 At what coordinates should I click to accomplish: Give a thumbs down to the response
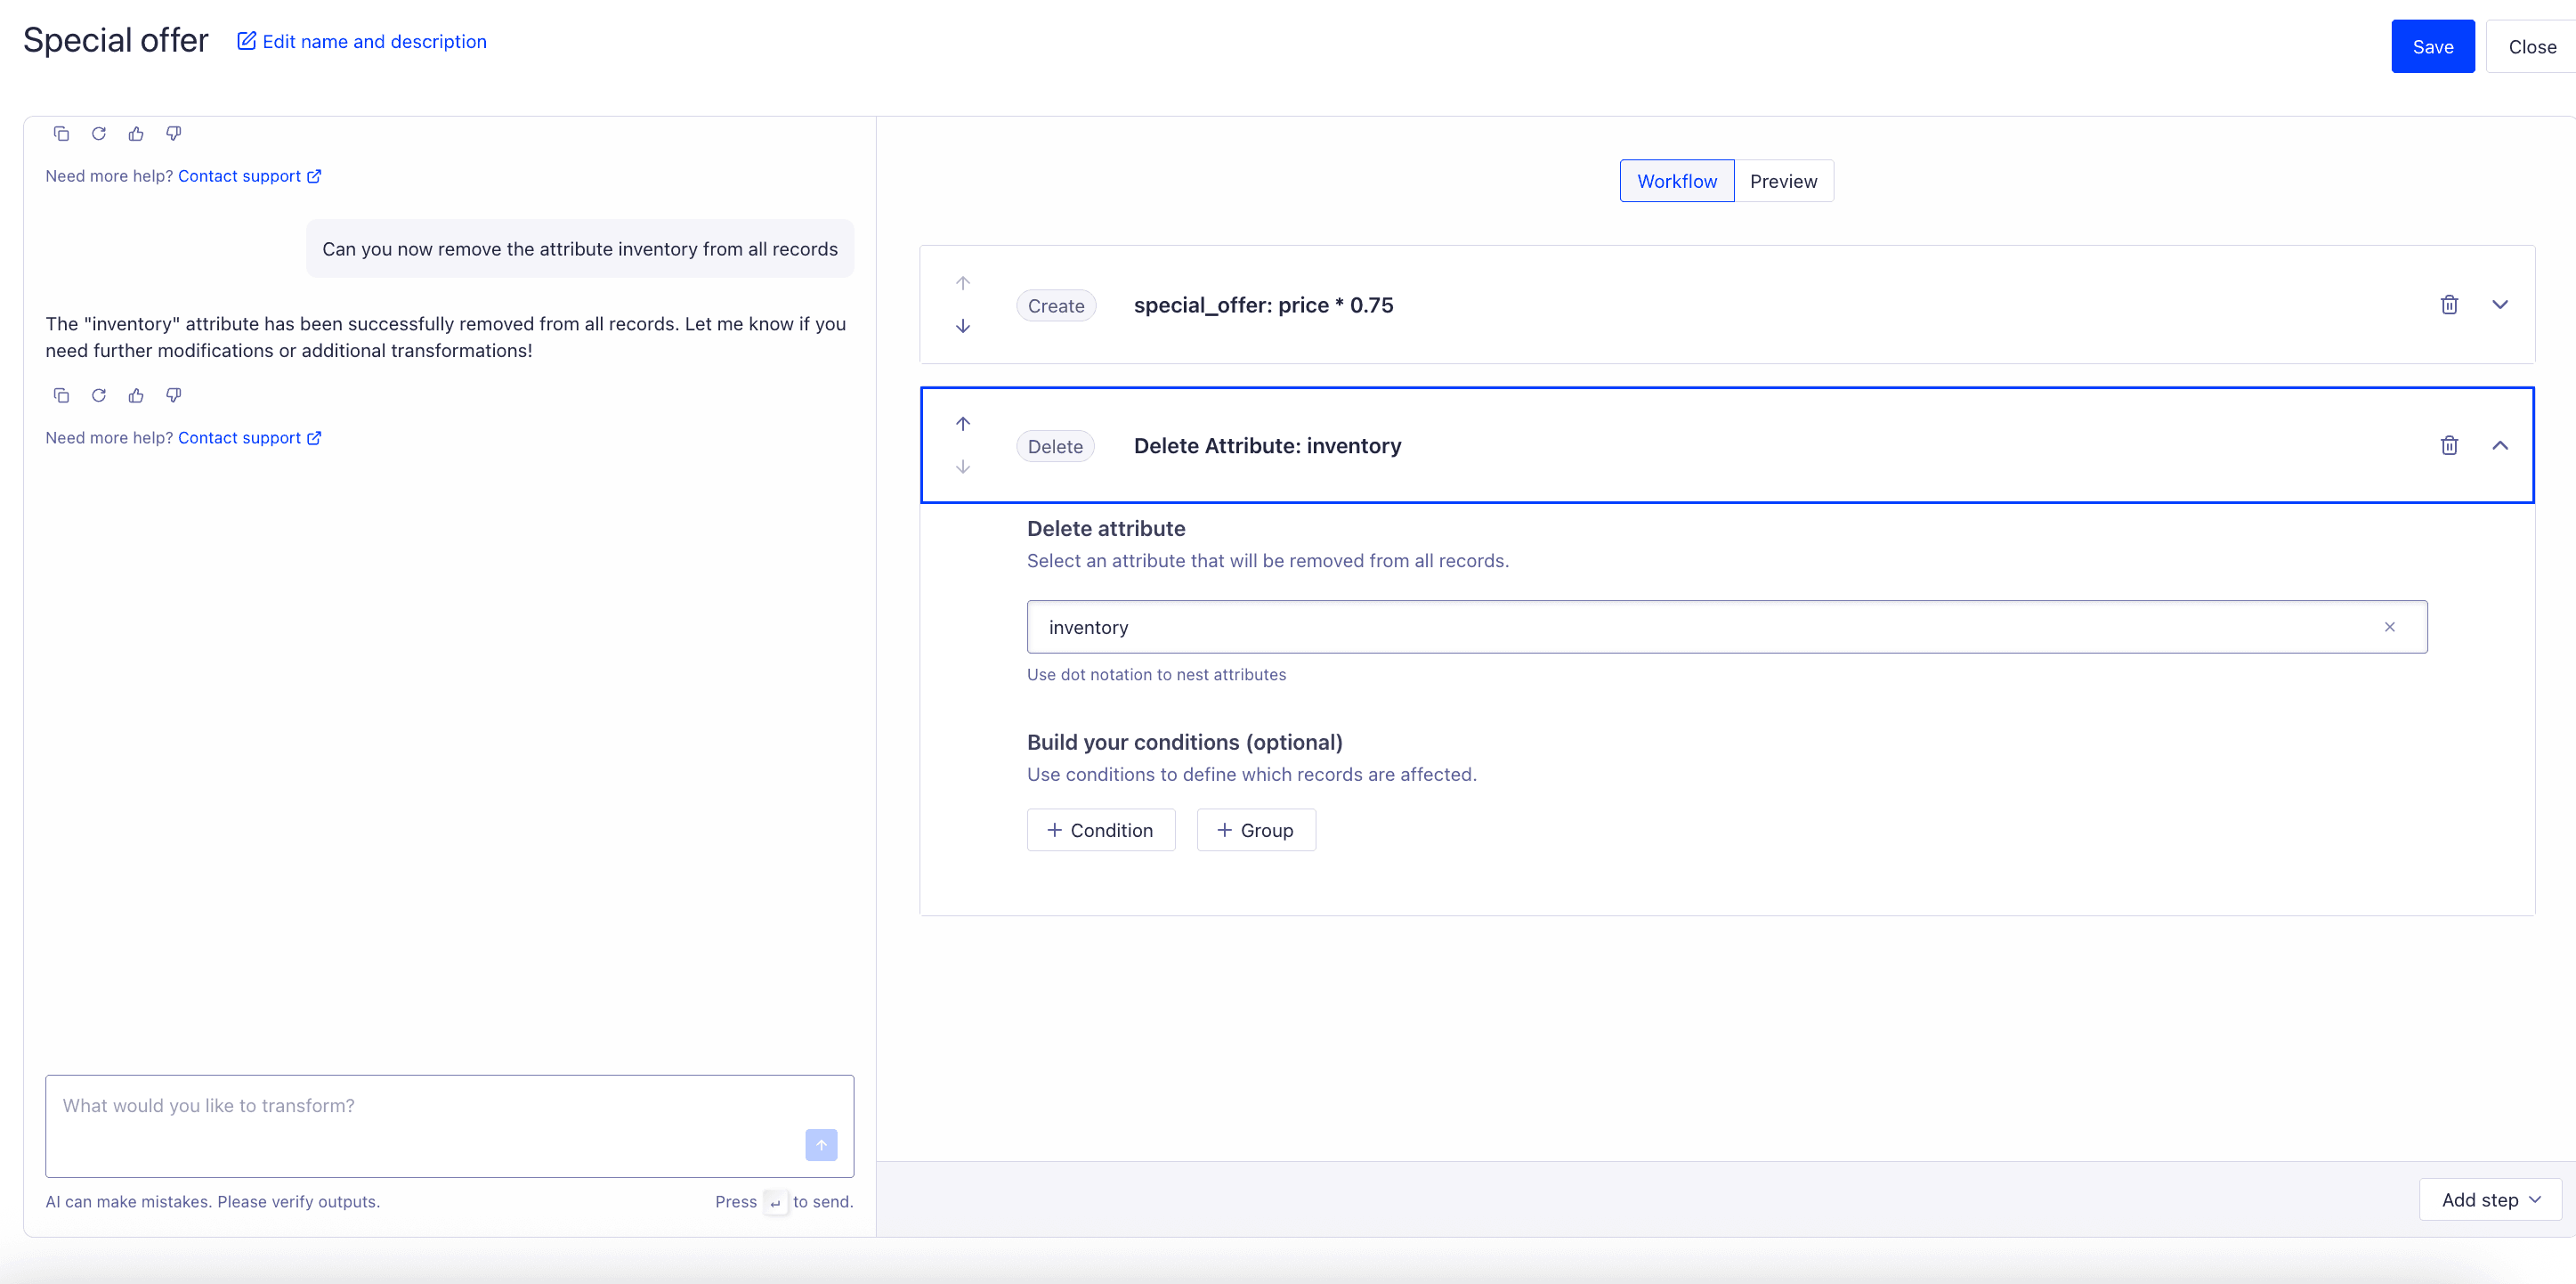point(173,395)
